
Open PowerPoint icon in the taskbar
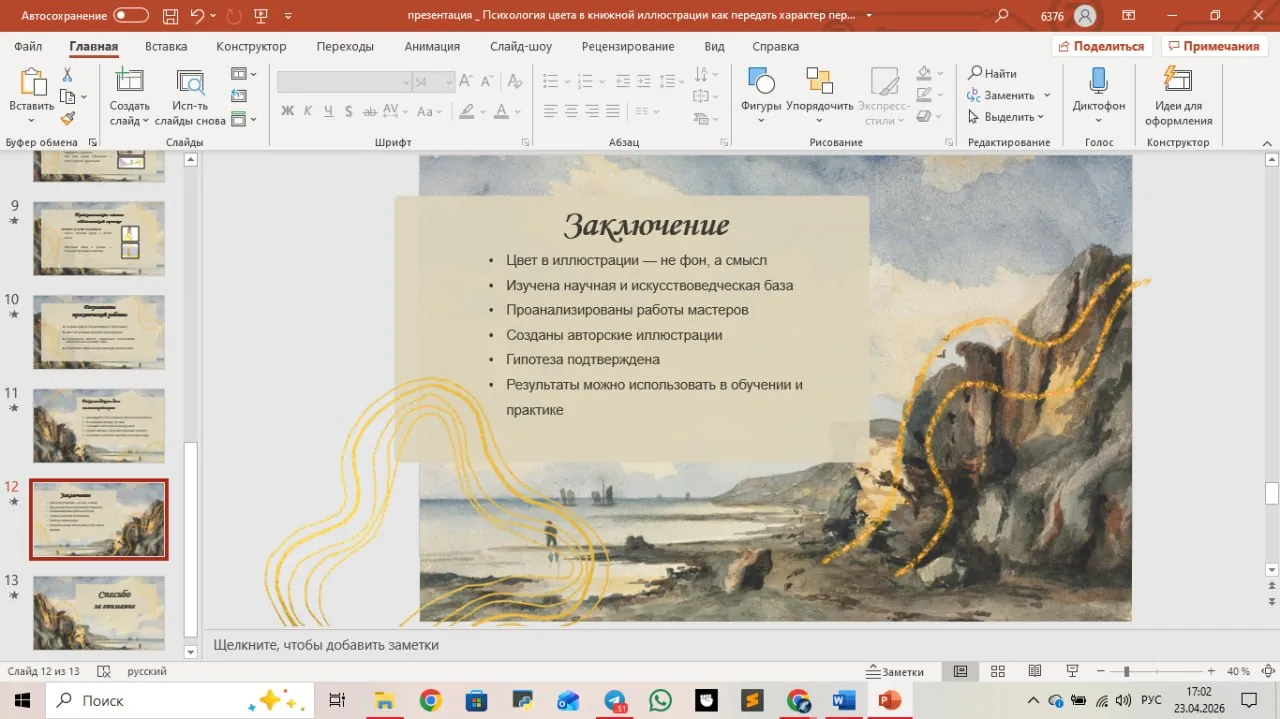click(x=889, y=700)
